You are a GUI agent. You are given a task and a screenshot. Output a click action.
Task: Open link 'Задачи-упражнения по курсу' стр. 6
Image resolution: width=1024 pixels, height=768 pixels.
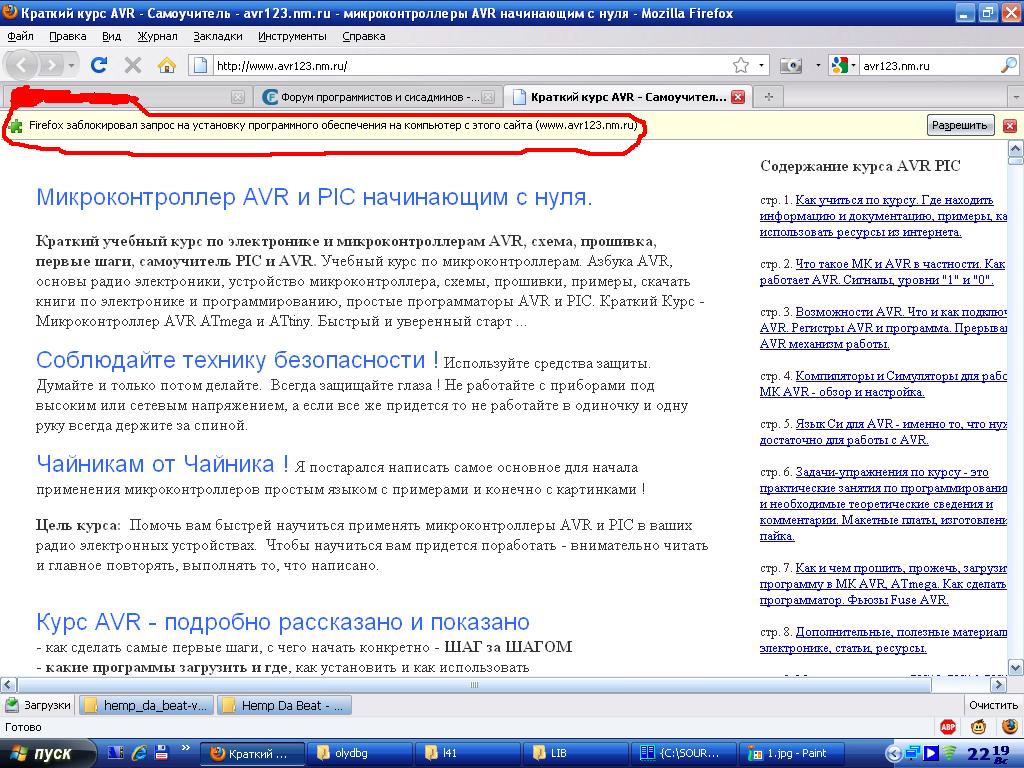883,504
